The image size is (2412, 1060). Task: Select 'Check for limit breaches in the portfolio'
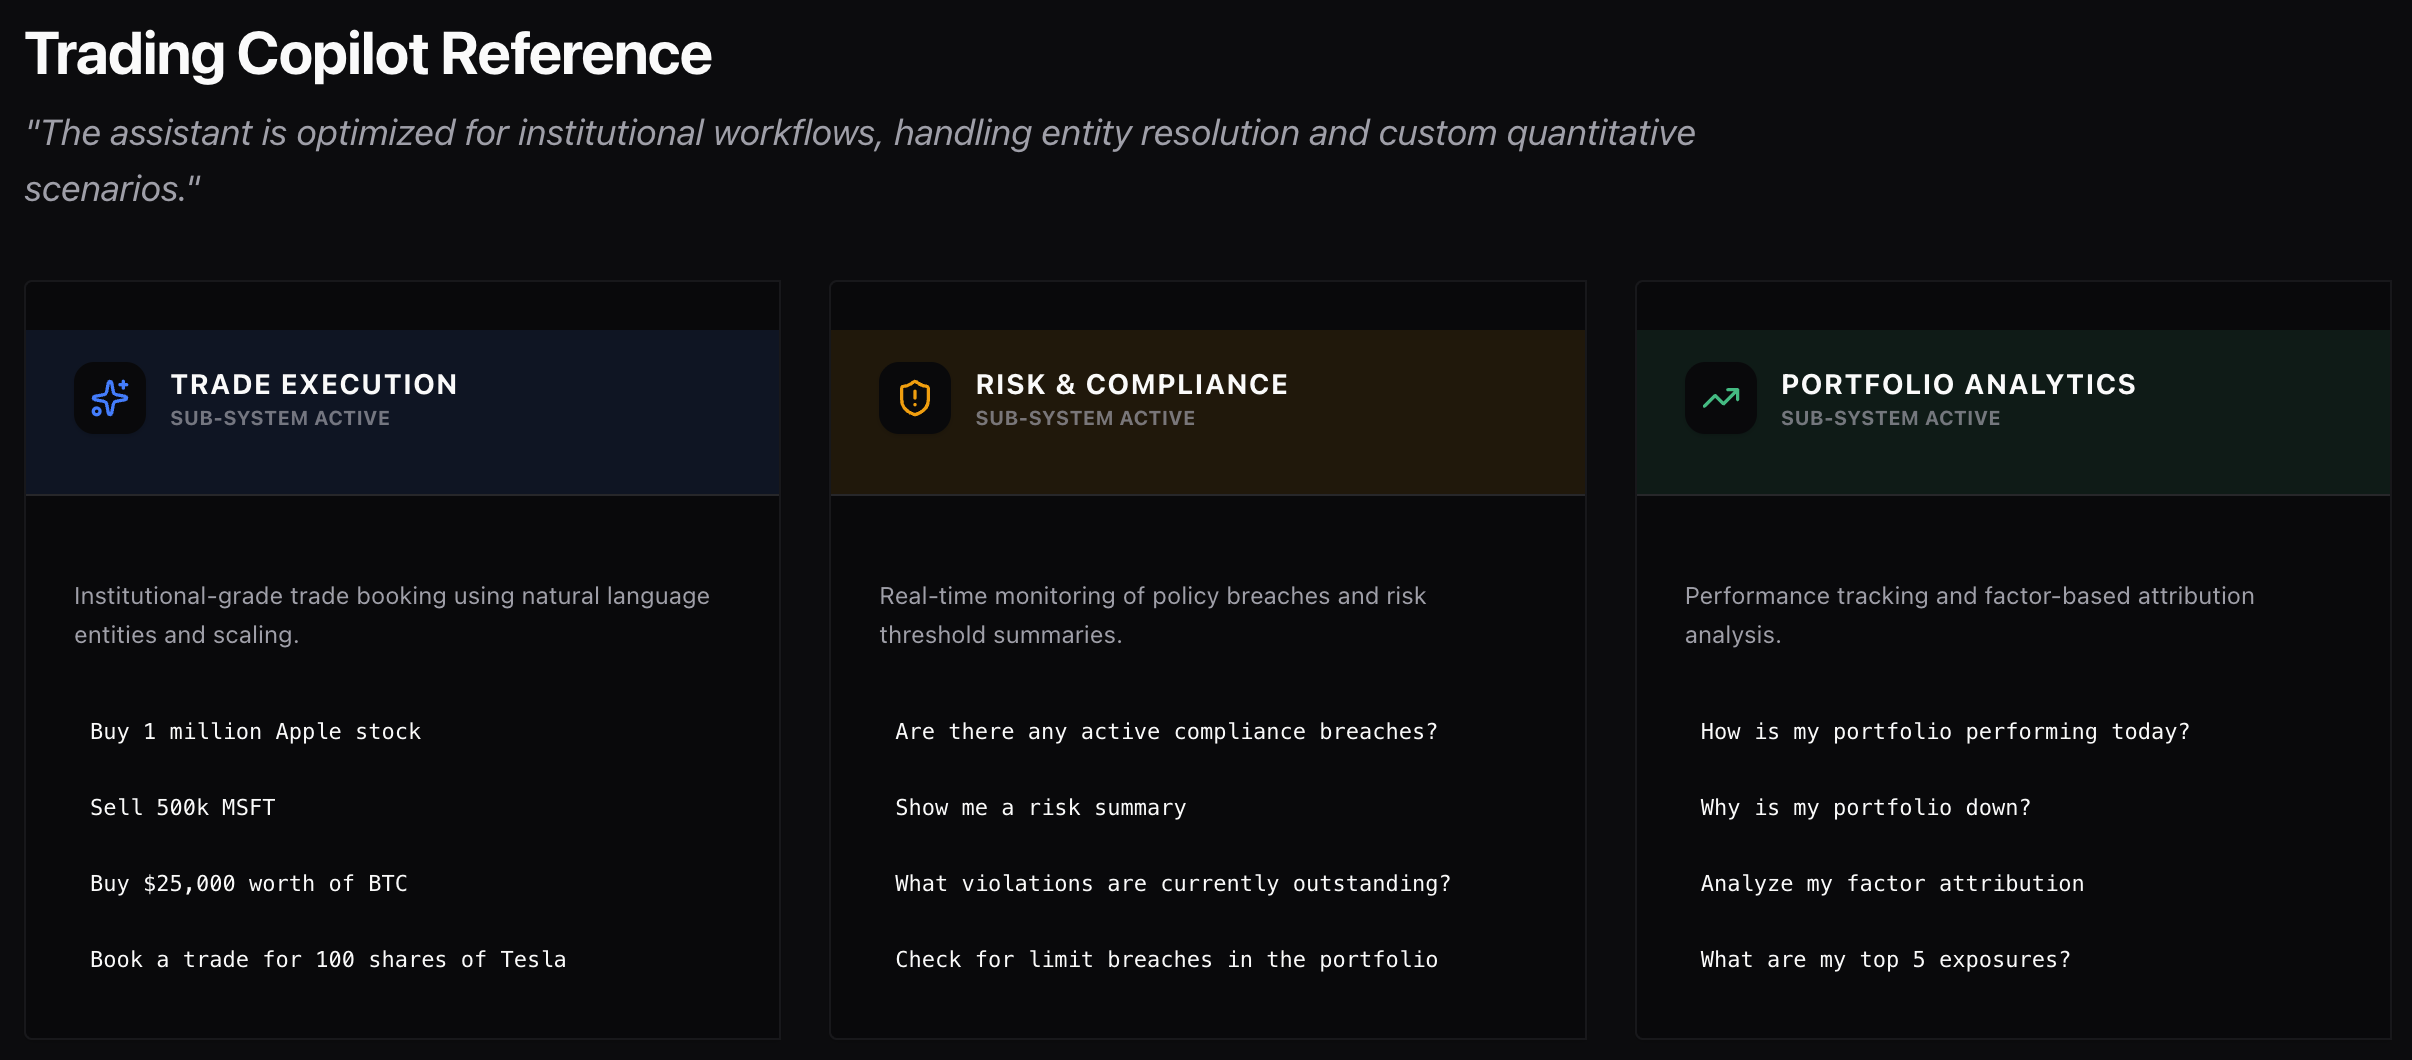(x=1166, y=960)
